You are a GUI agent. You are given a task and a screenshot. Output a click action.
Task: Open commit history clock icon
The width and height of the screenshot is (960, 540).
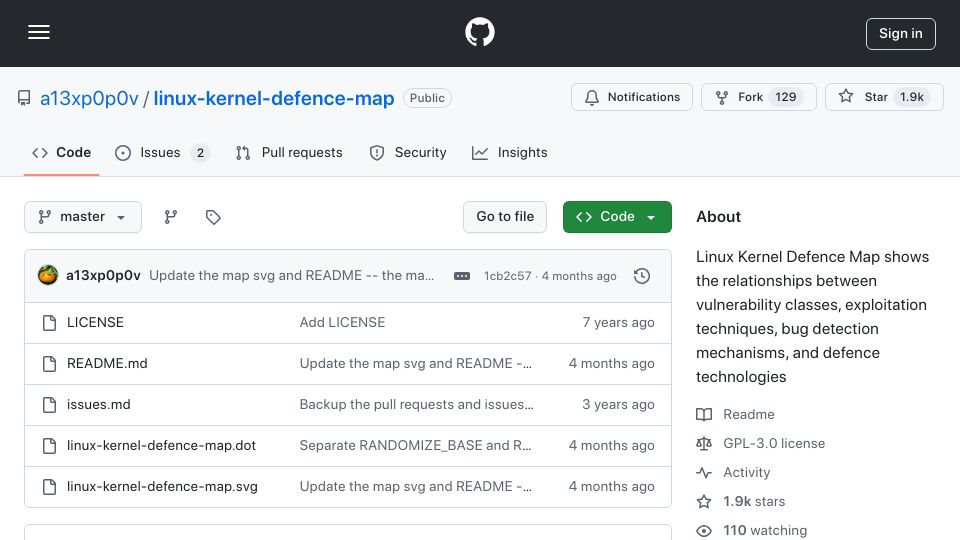coord(642,276)
